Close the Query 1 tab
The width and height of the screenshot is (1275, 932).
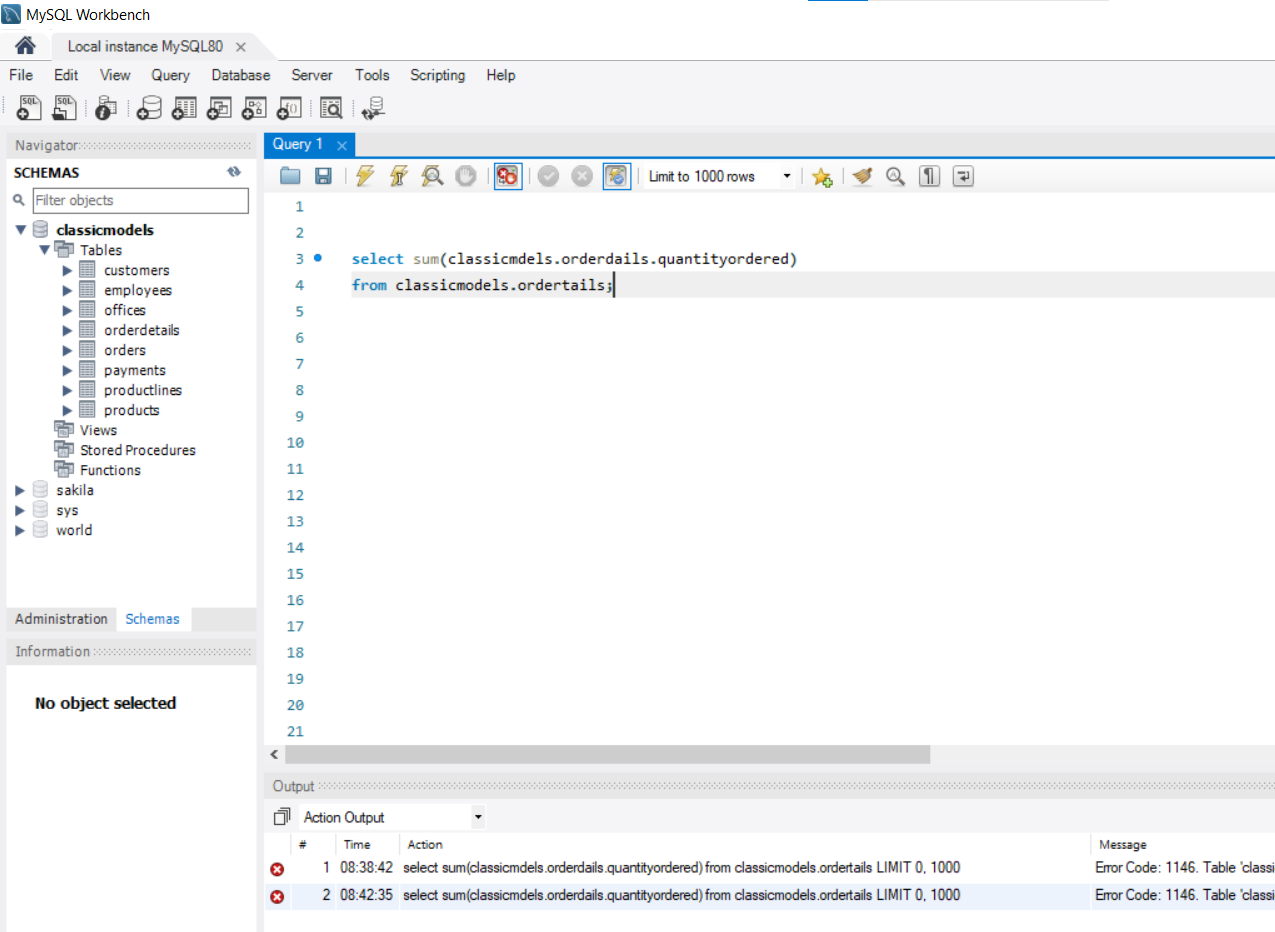tap(341, 145)
